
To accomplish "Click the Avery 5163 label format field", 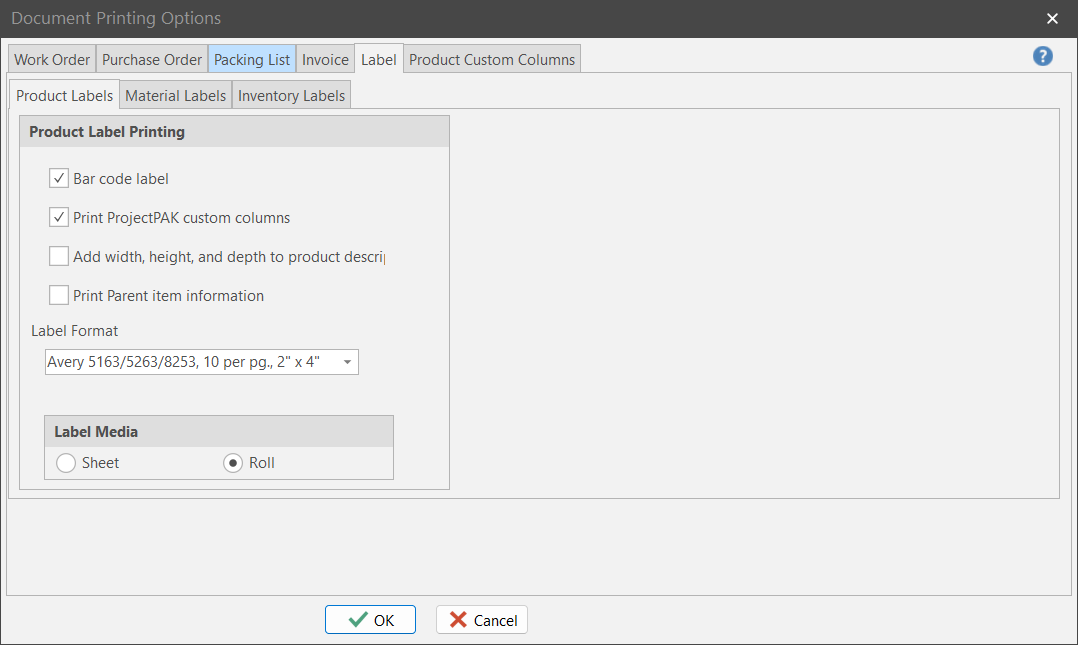I will point(190,362).
